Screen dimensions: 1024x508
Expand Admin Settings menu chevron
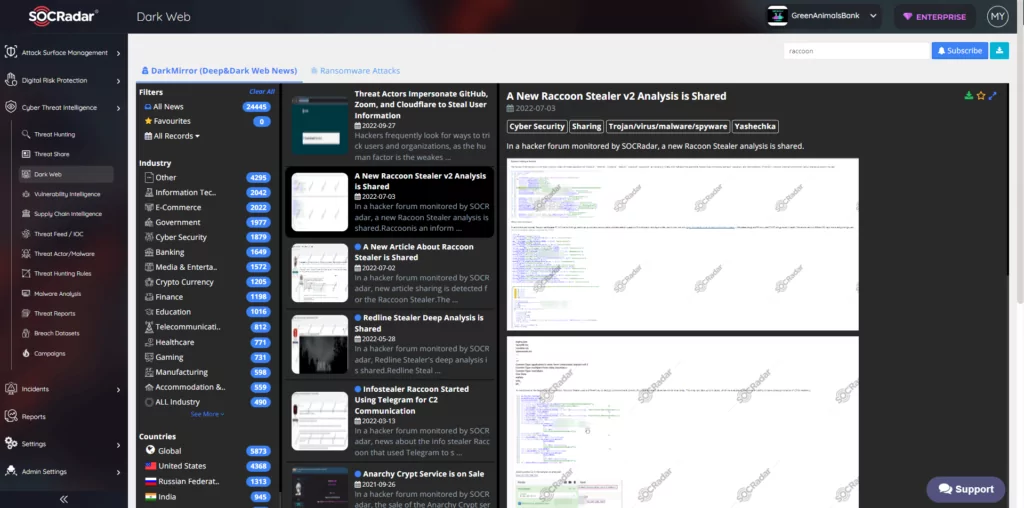pos(118,472)
